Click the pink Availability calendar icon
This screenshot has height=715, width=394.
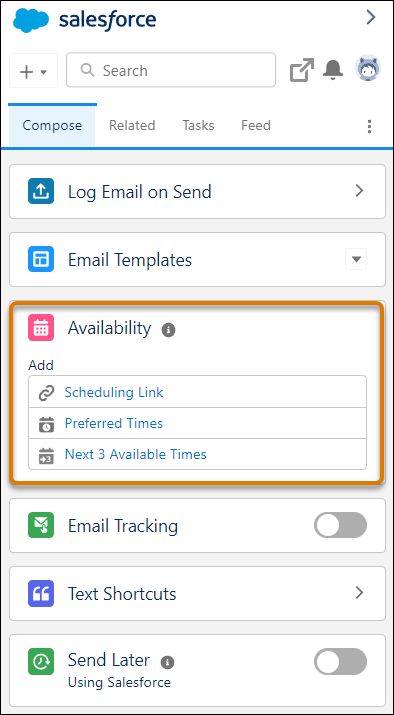[41, 327]
